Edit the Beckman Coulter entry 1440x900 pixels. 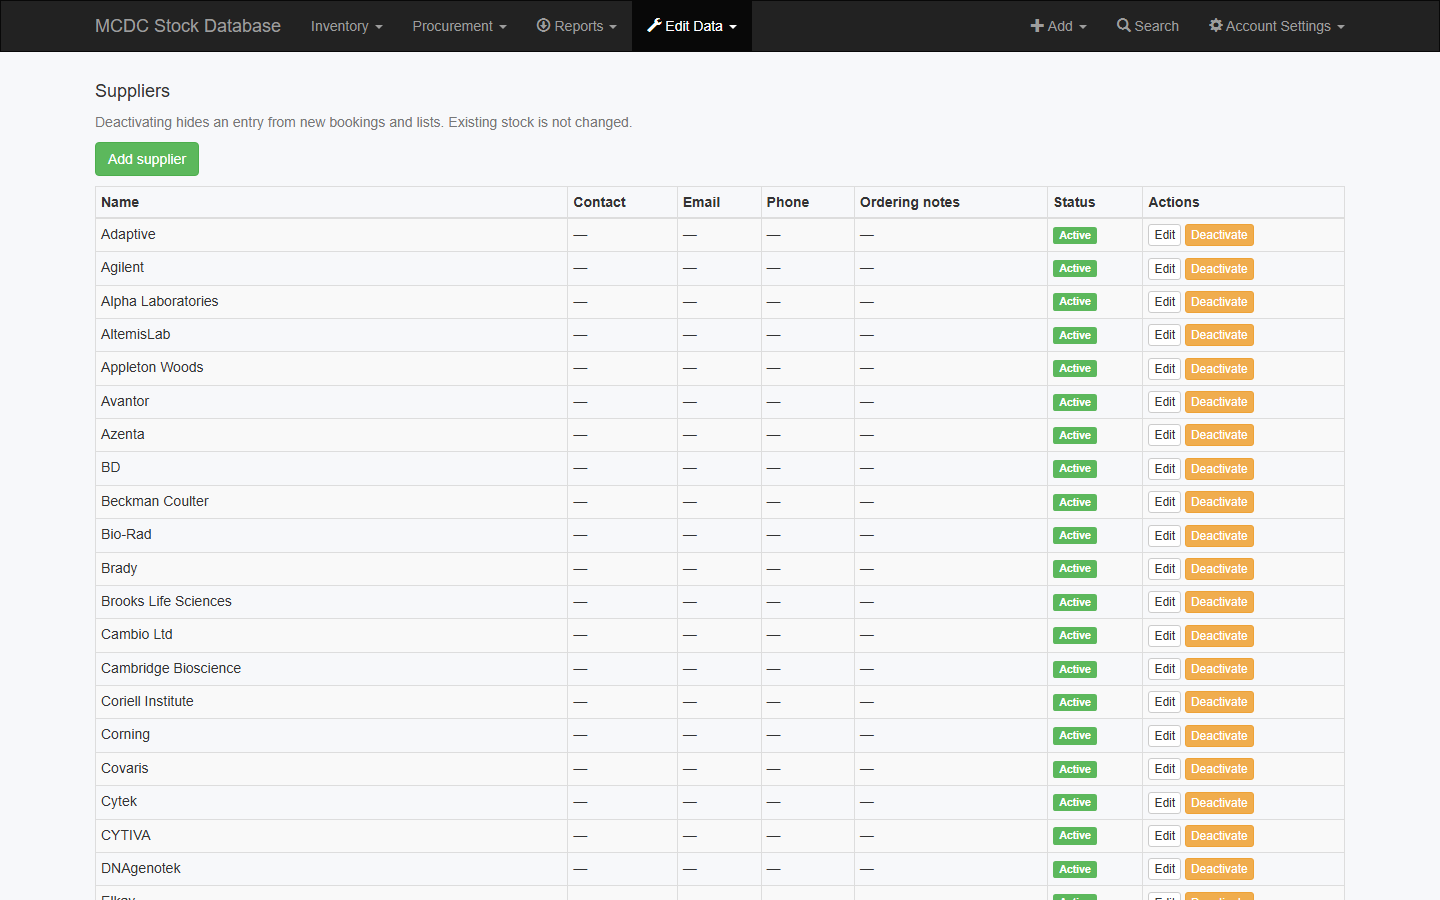pyautogui.click(x=1164, y=502)
